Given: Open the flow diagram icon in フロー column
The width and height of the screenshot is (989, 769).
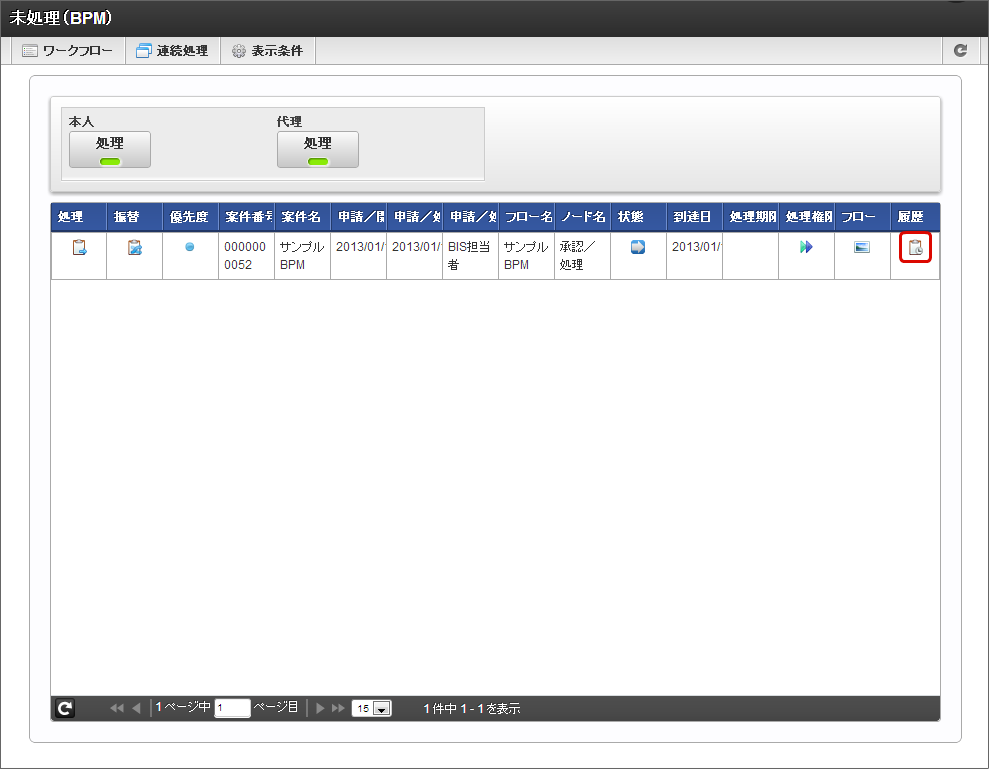Looking at the screenshot, I should [862, 247].
